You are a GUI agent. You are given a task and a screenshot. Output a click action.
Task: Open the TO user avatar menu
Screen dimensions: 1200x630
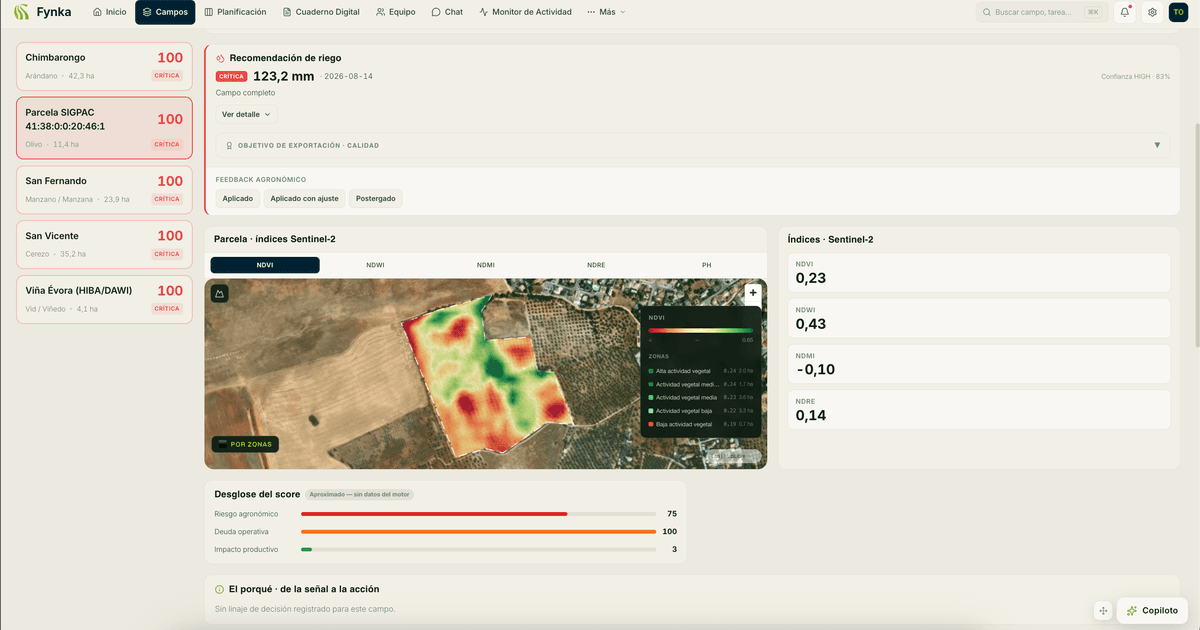[1179, 12]
